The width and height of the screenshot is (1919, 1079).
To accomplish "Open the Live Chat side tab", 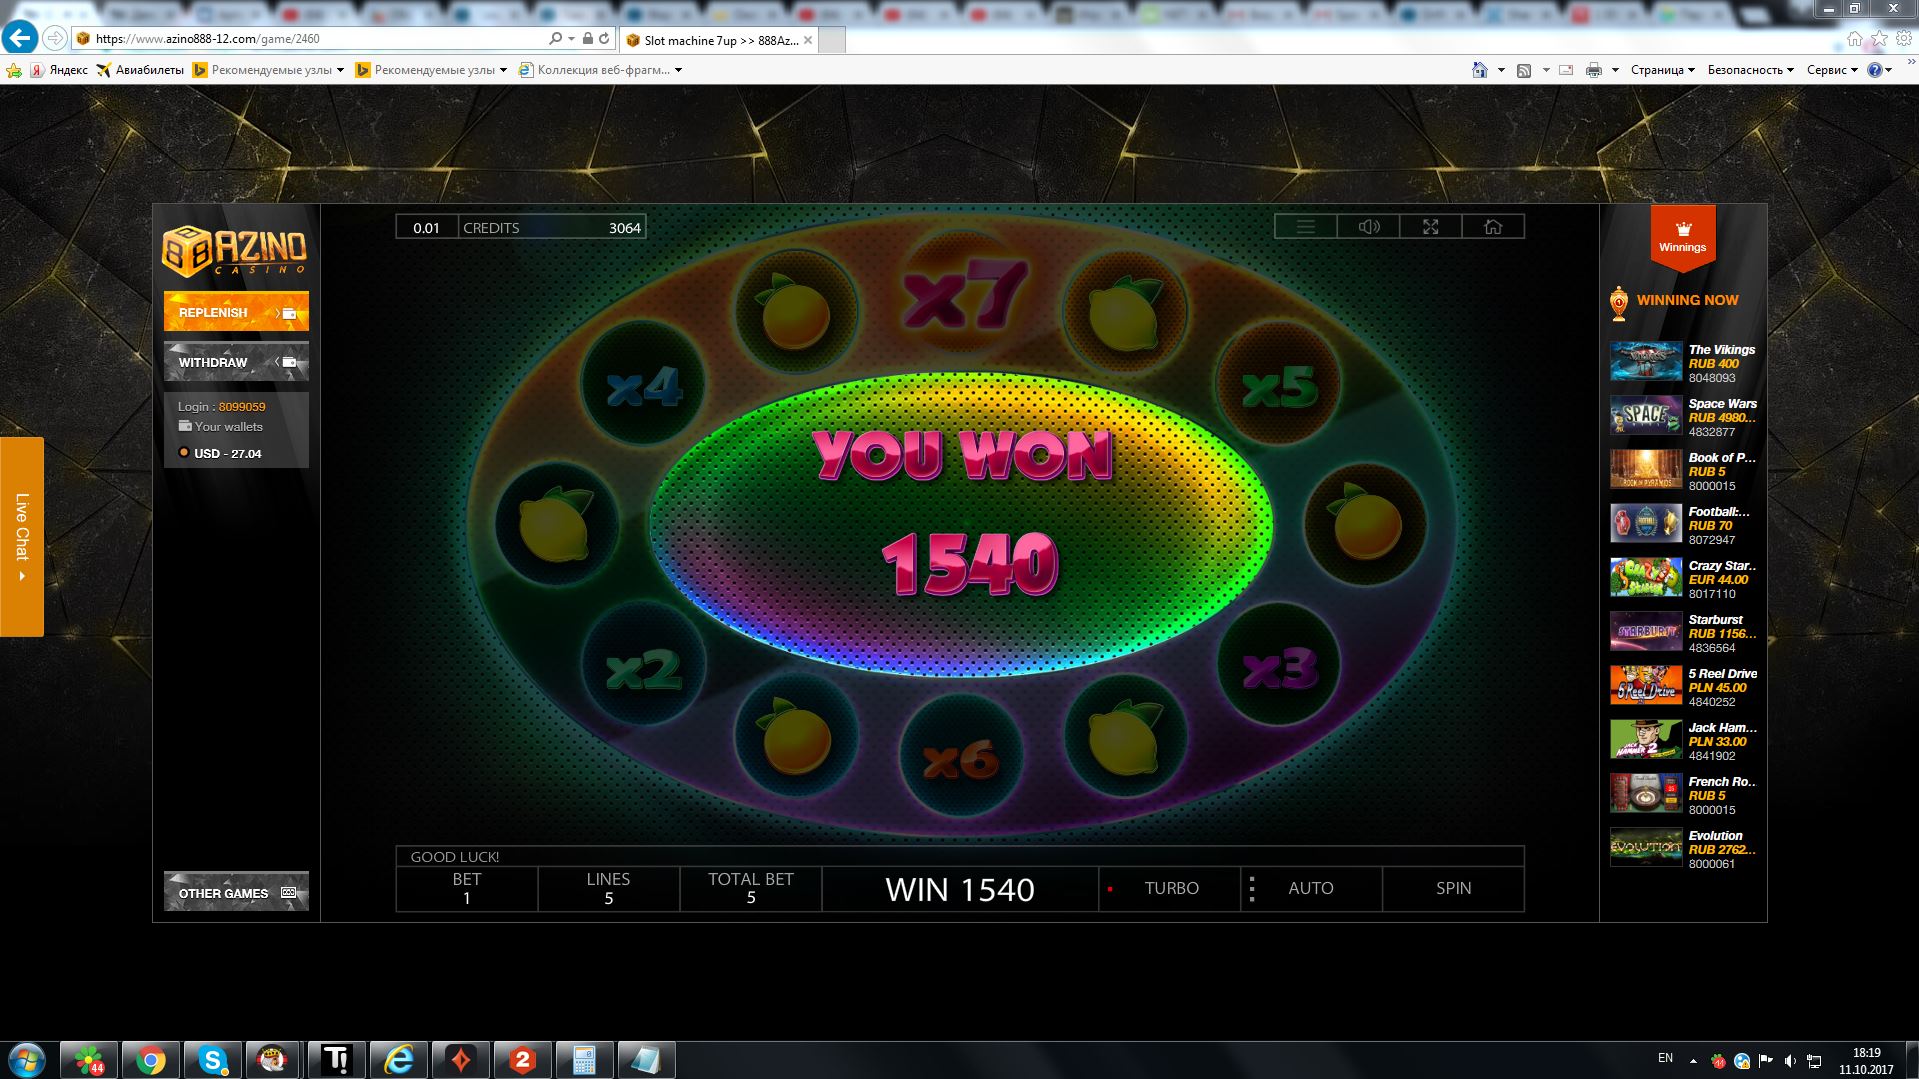I will (x=22, y=537).
